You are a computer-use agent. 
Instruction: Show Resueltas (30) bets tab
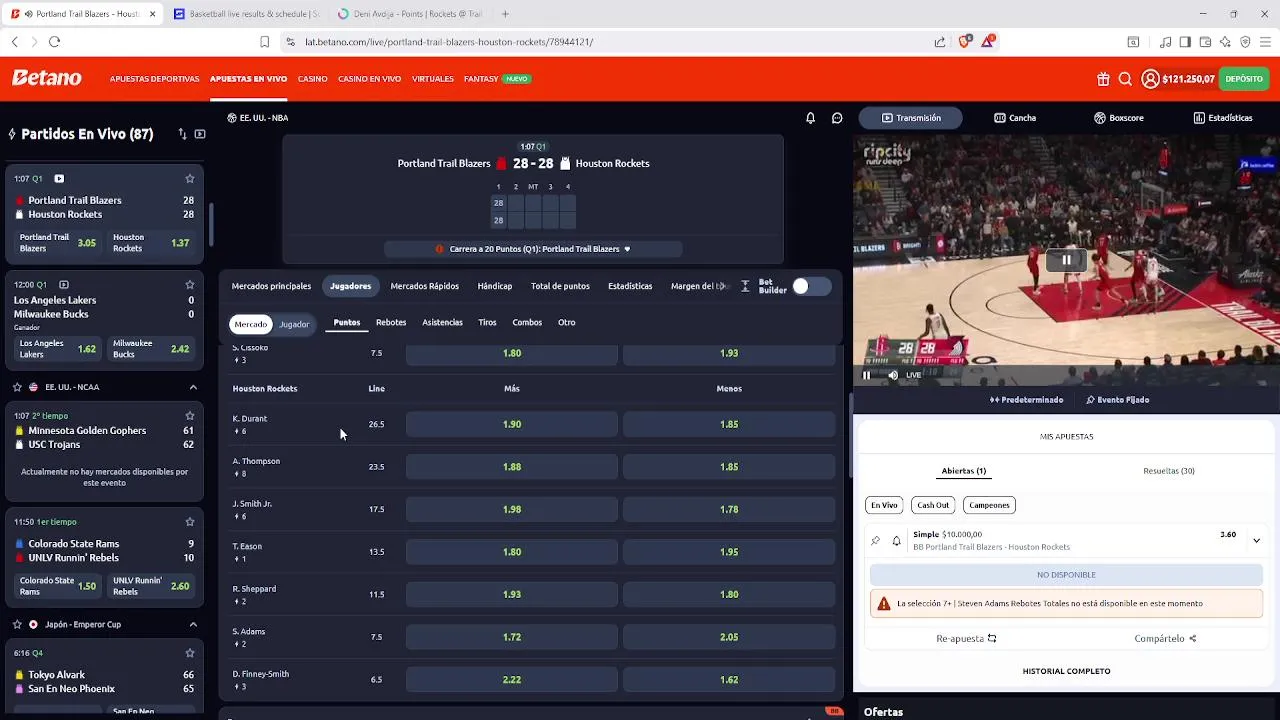1168,471
